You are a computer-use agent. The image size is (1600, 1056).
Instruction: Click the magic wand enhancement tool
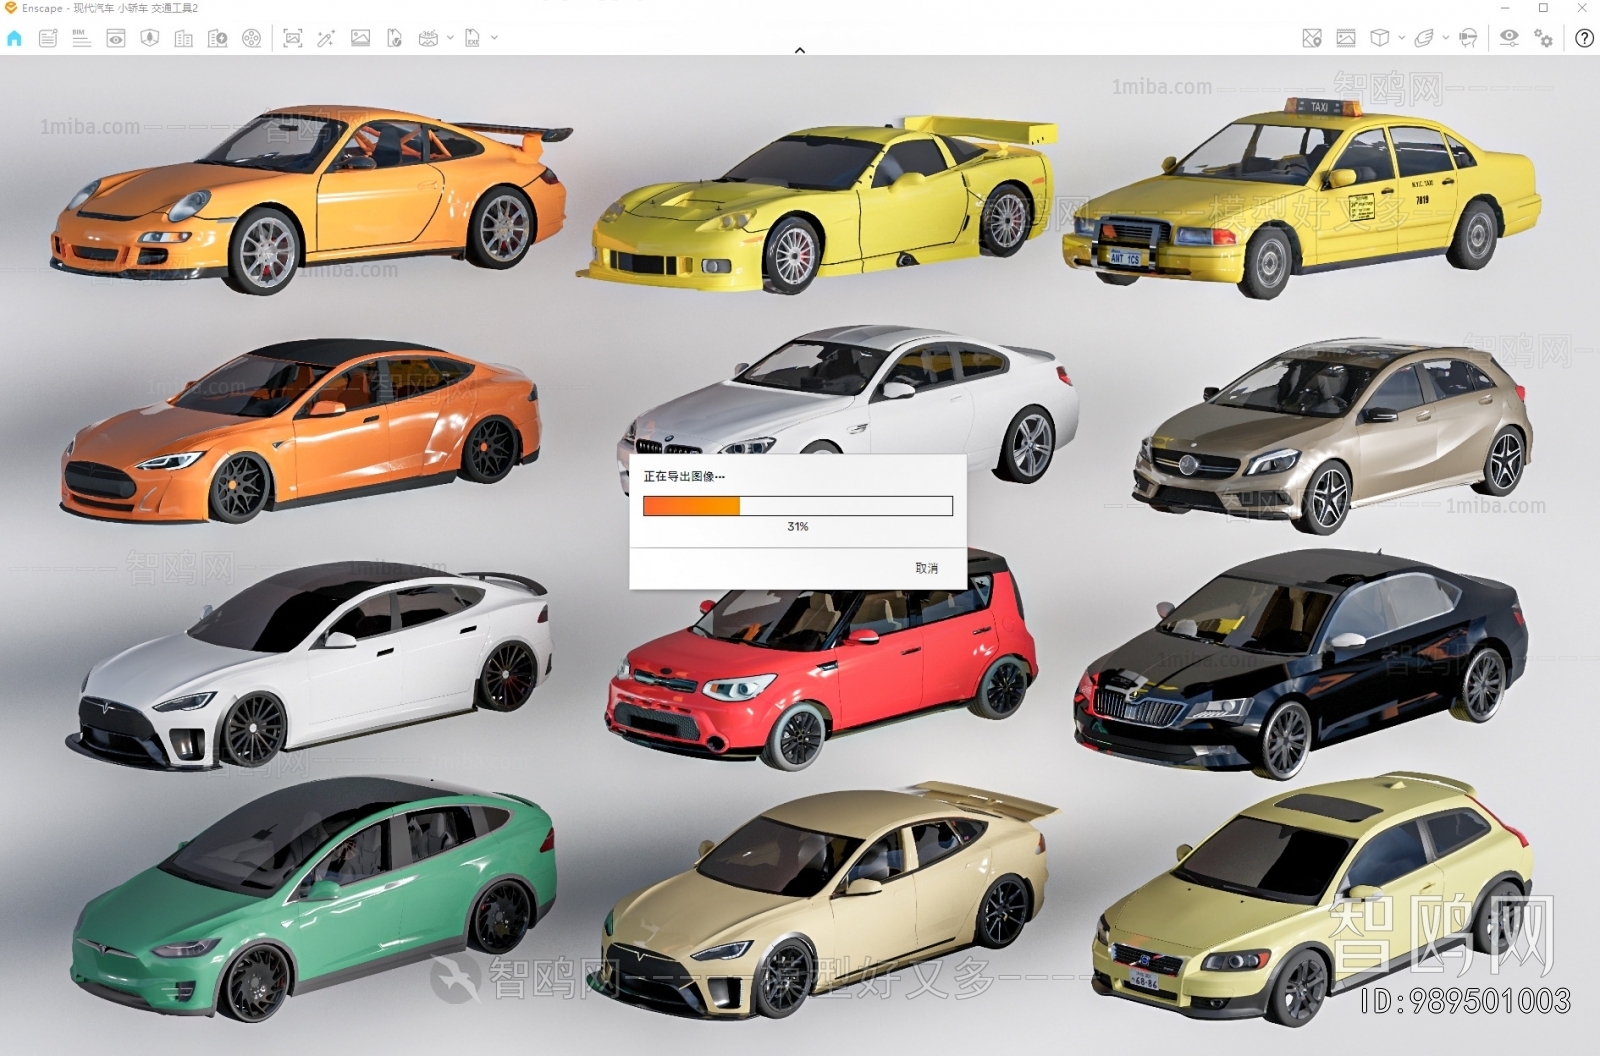click(326, 39)
